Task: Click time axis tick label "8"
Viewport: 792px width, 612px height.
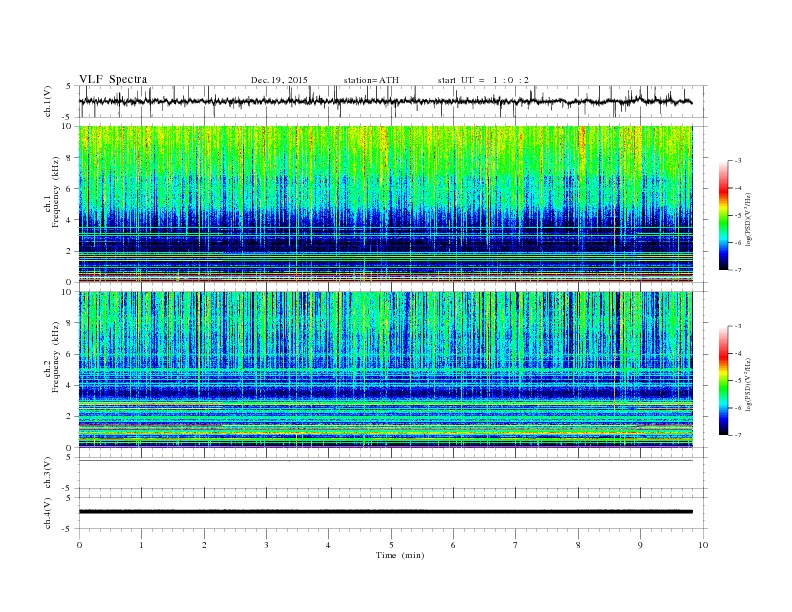Action: coord(578,545)
